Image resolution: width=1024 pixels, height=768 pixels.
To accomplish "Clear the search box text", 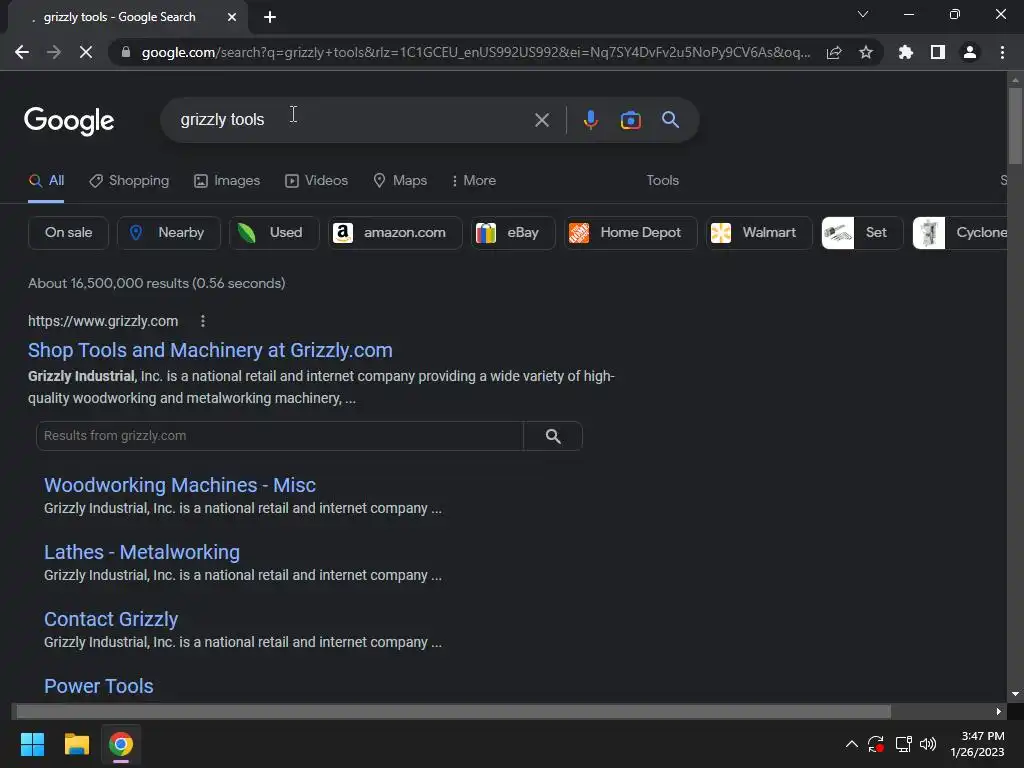I will [x=541, y=120].
